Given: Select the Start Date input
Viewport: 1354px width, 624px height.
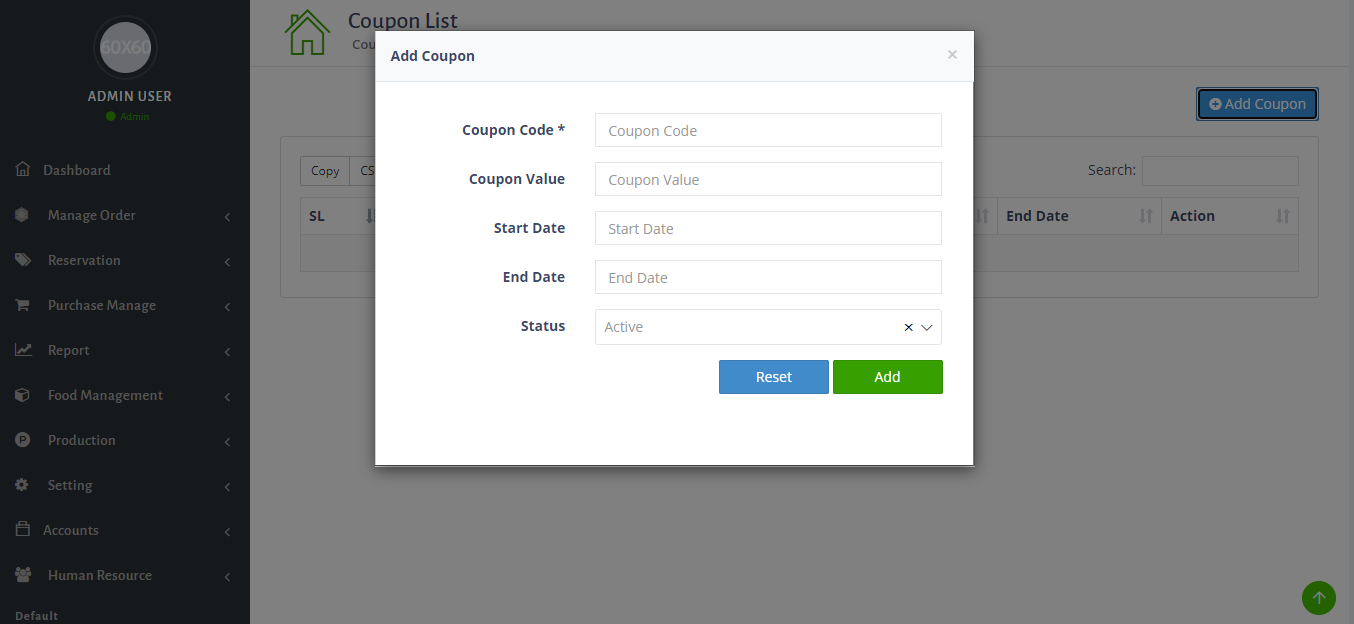Looking at the screenshot, I should click(x=768, y=228).
